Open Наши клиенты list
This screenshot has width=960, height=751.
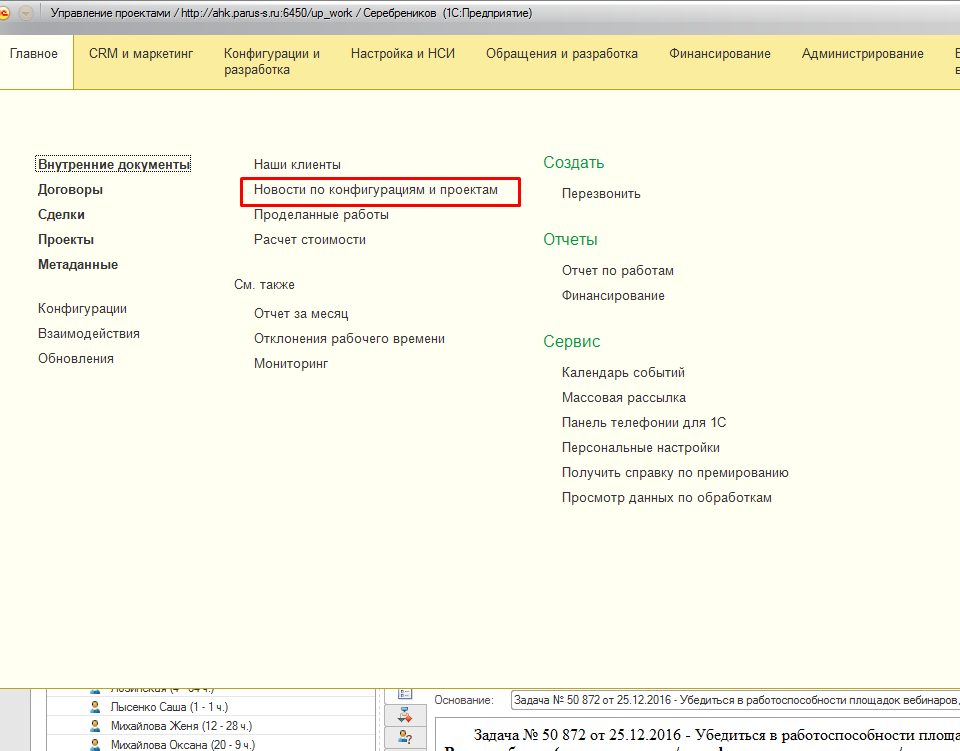pyautogui.click(x=297, y=164)
